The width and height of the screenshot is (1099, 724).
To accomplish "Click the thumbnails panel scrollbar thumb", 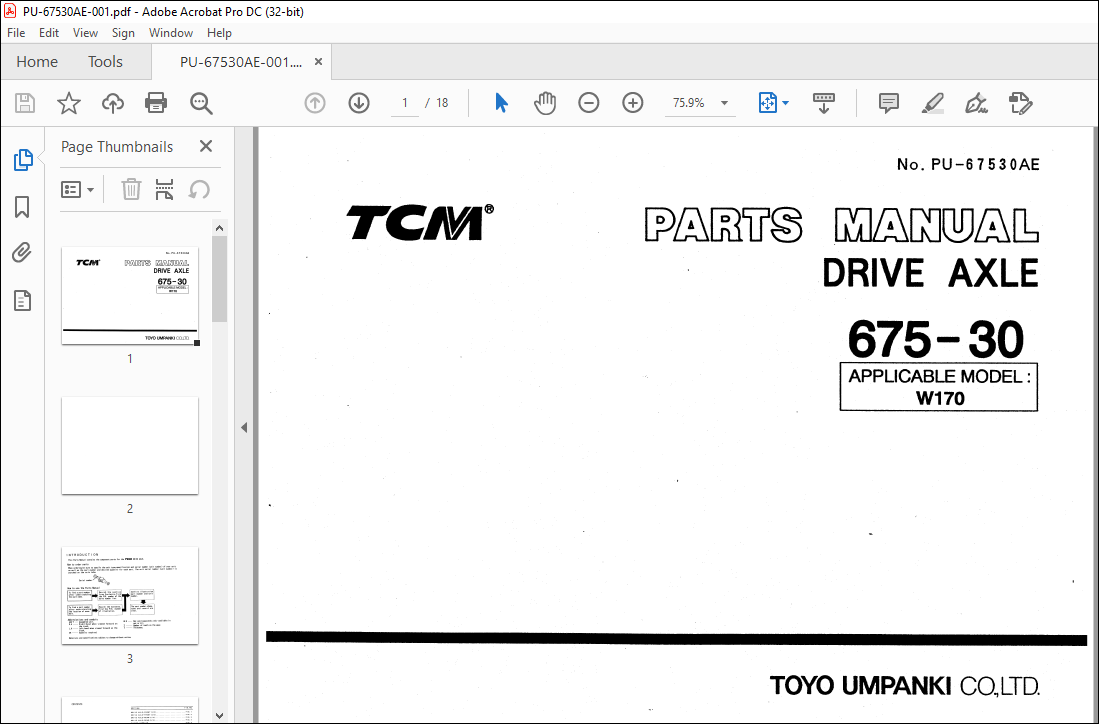I will [219, 279].
